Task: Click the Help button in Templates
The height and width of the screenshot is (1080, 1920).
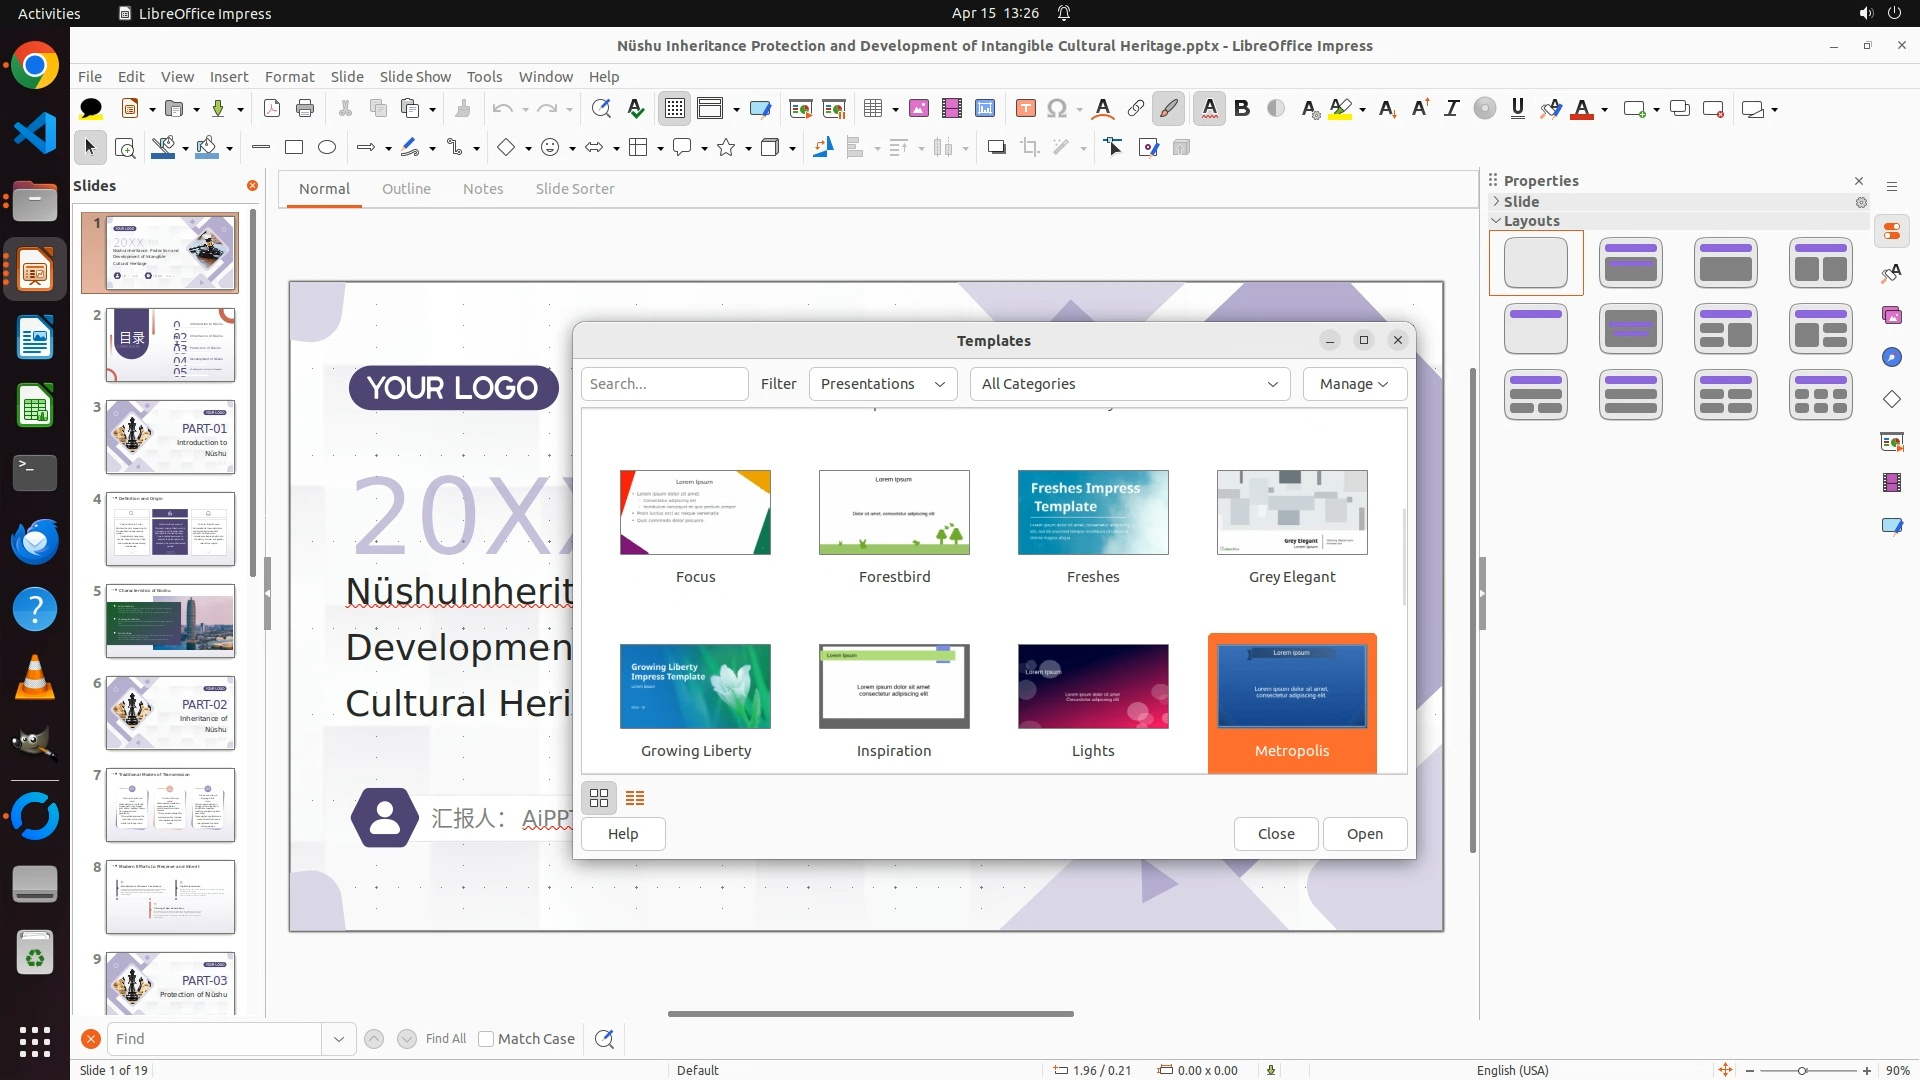Action: point(622,834)
